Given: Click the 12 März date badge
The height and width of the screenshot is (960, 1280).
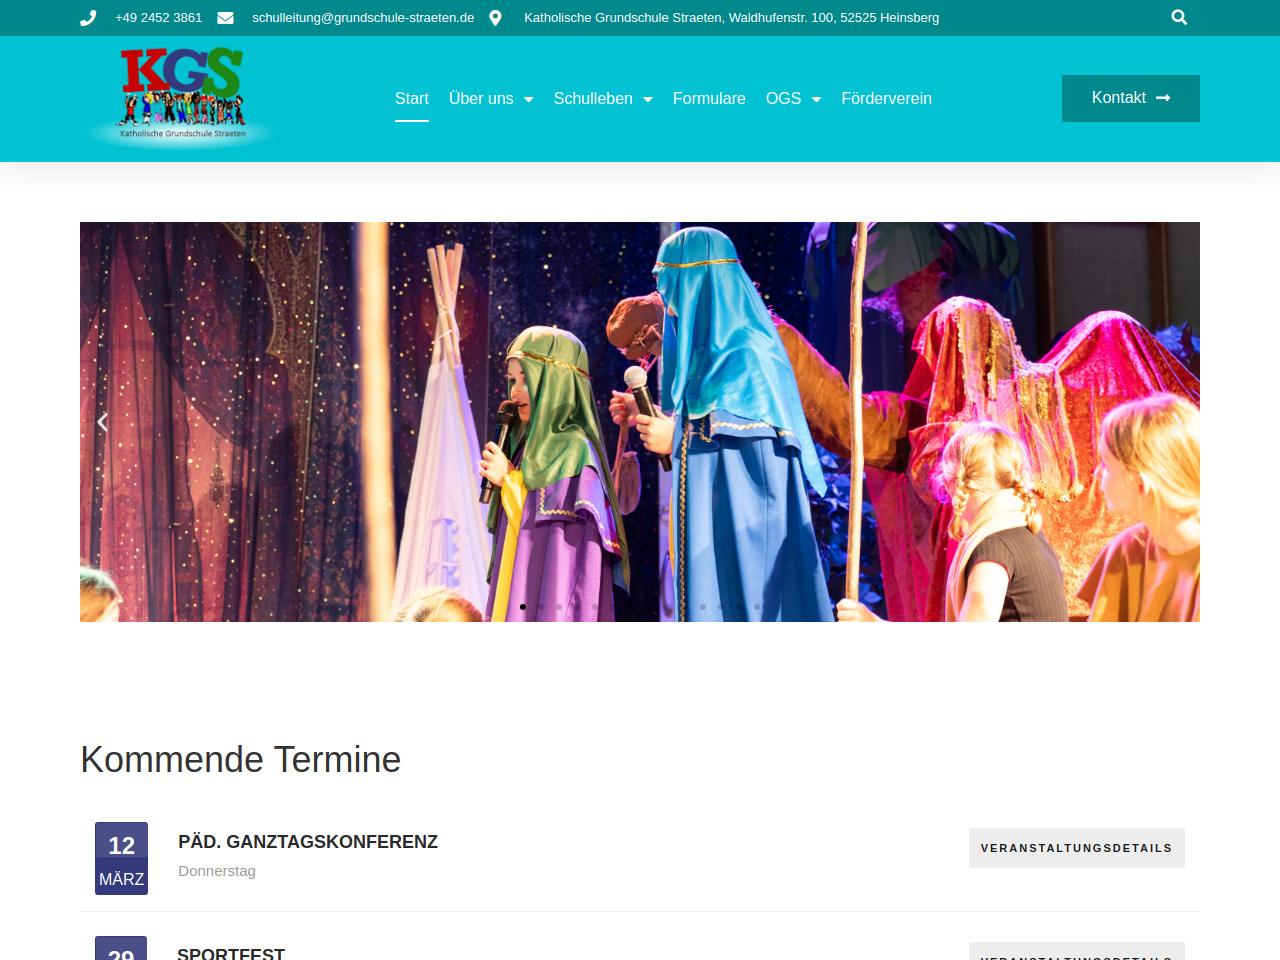Looking at the screenshot, I should click(x=121, y=858).
